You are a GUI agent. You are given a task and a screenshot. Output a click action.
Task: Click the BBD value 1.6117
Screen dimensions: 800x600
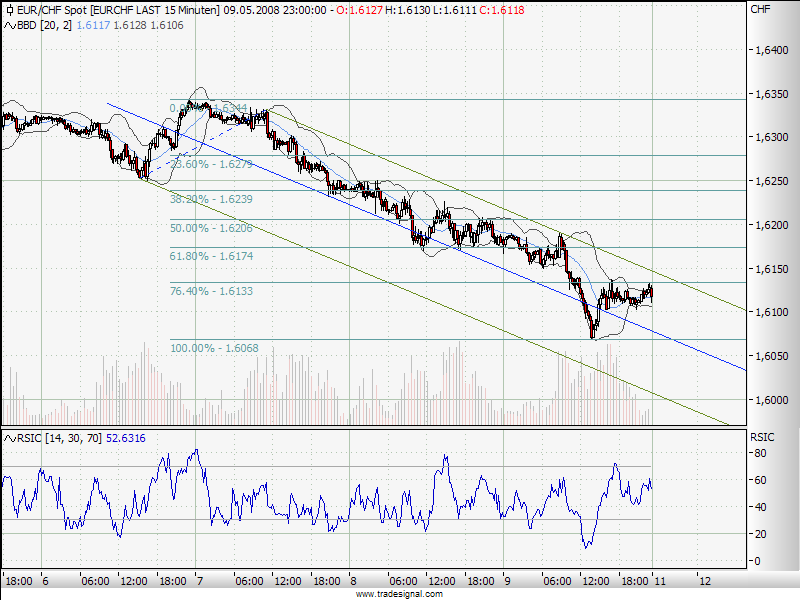pyautogui.click(x=93, y=26)
